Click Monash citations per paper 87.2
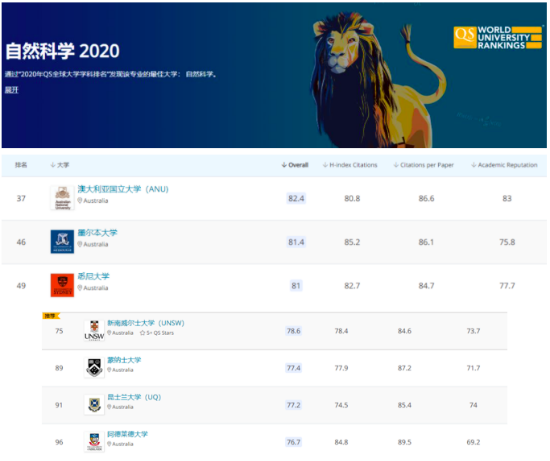The width and height of the screenshot is (550, 461). [x=404, y=368]
